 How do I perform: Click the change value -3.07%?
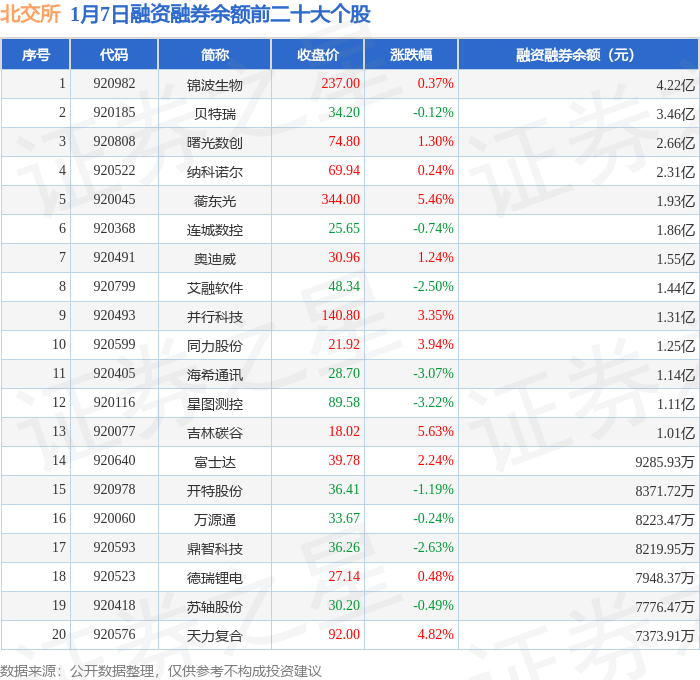(x=433, y=374)
